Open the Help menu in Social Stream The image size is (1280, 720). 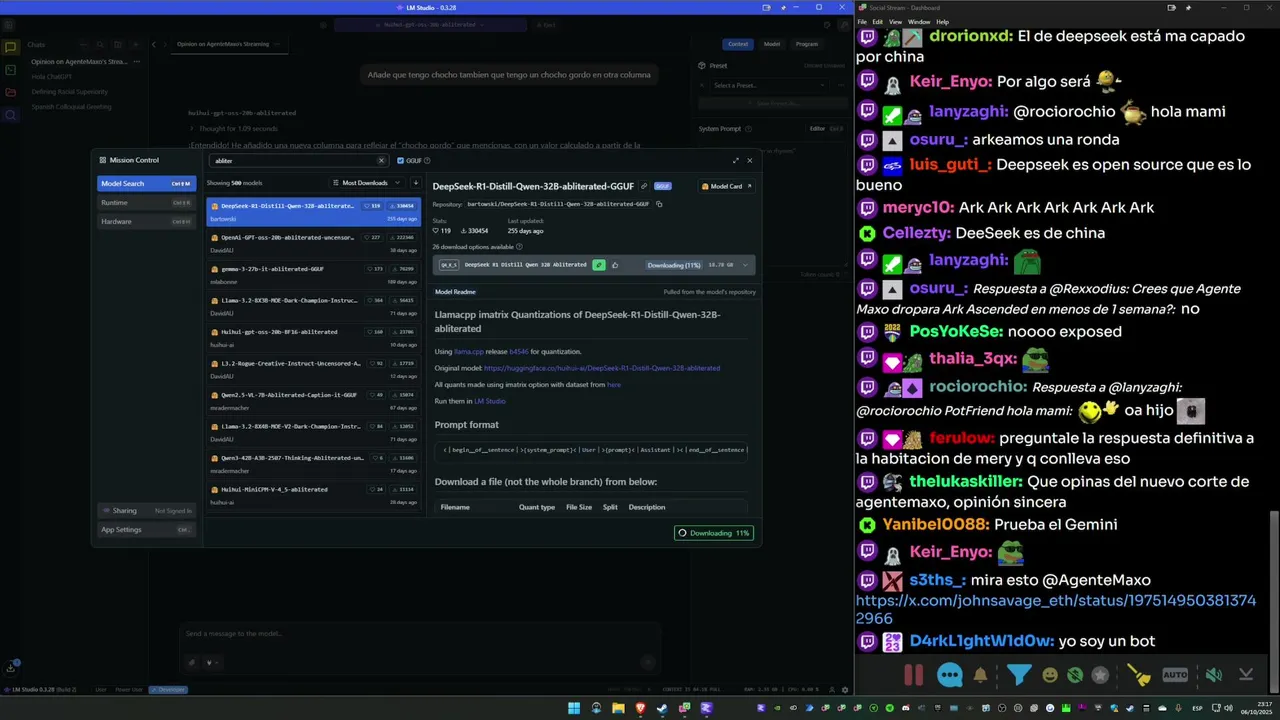(942, 21)
